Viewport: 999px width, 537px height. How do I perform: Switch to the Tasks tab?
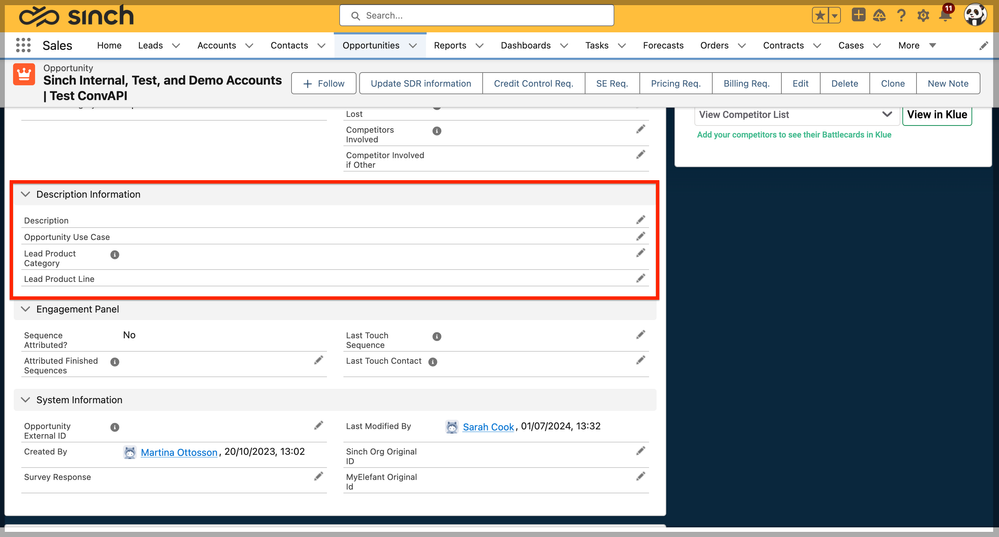(x=597, y=45)
